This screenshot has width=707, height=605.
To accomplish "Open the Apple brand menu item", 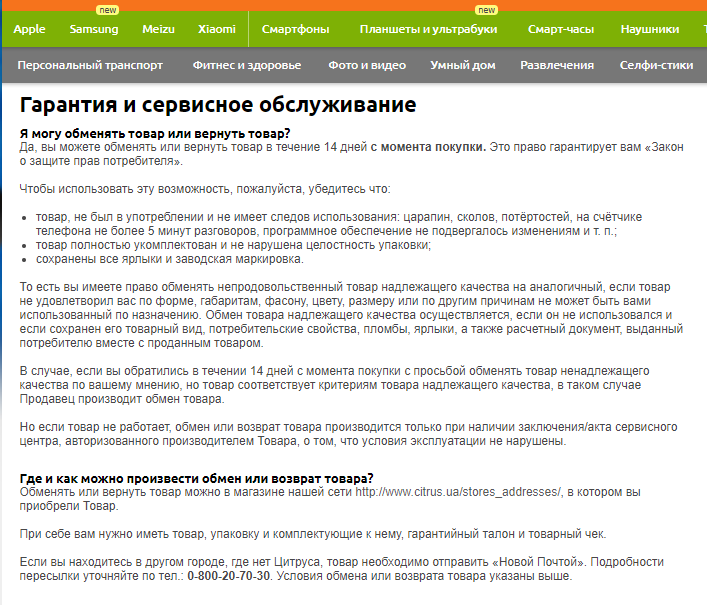I will (29, 29).
